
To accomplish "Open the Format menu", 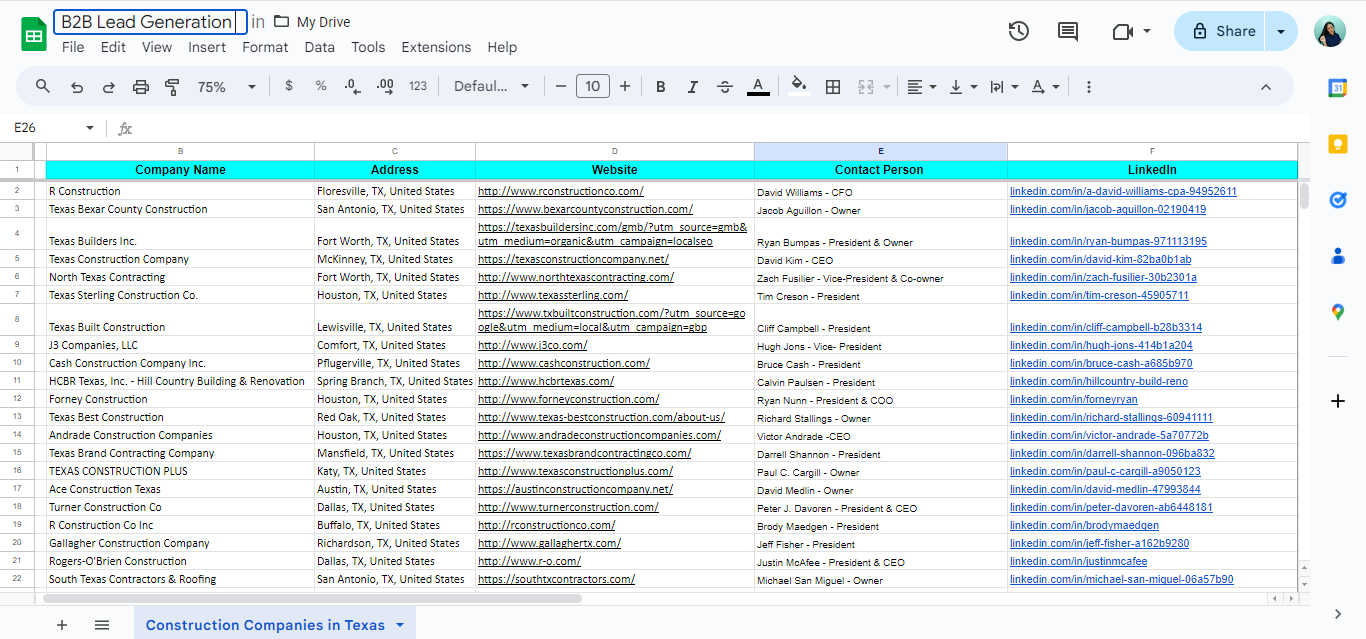I will tap(265, 47).
